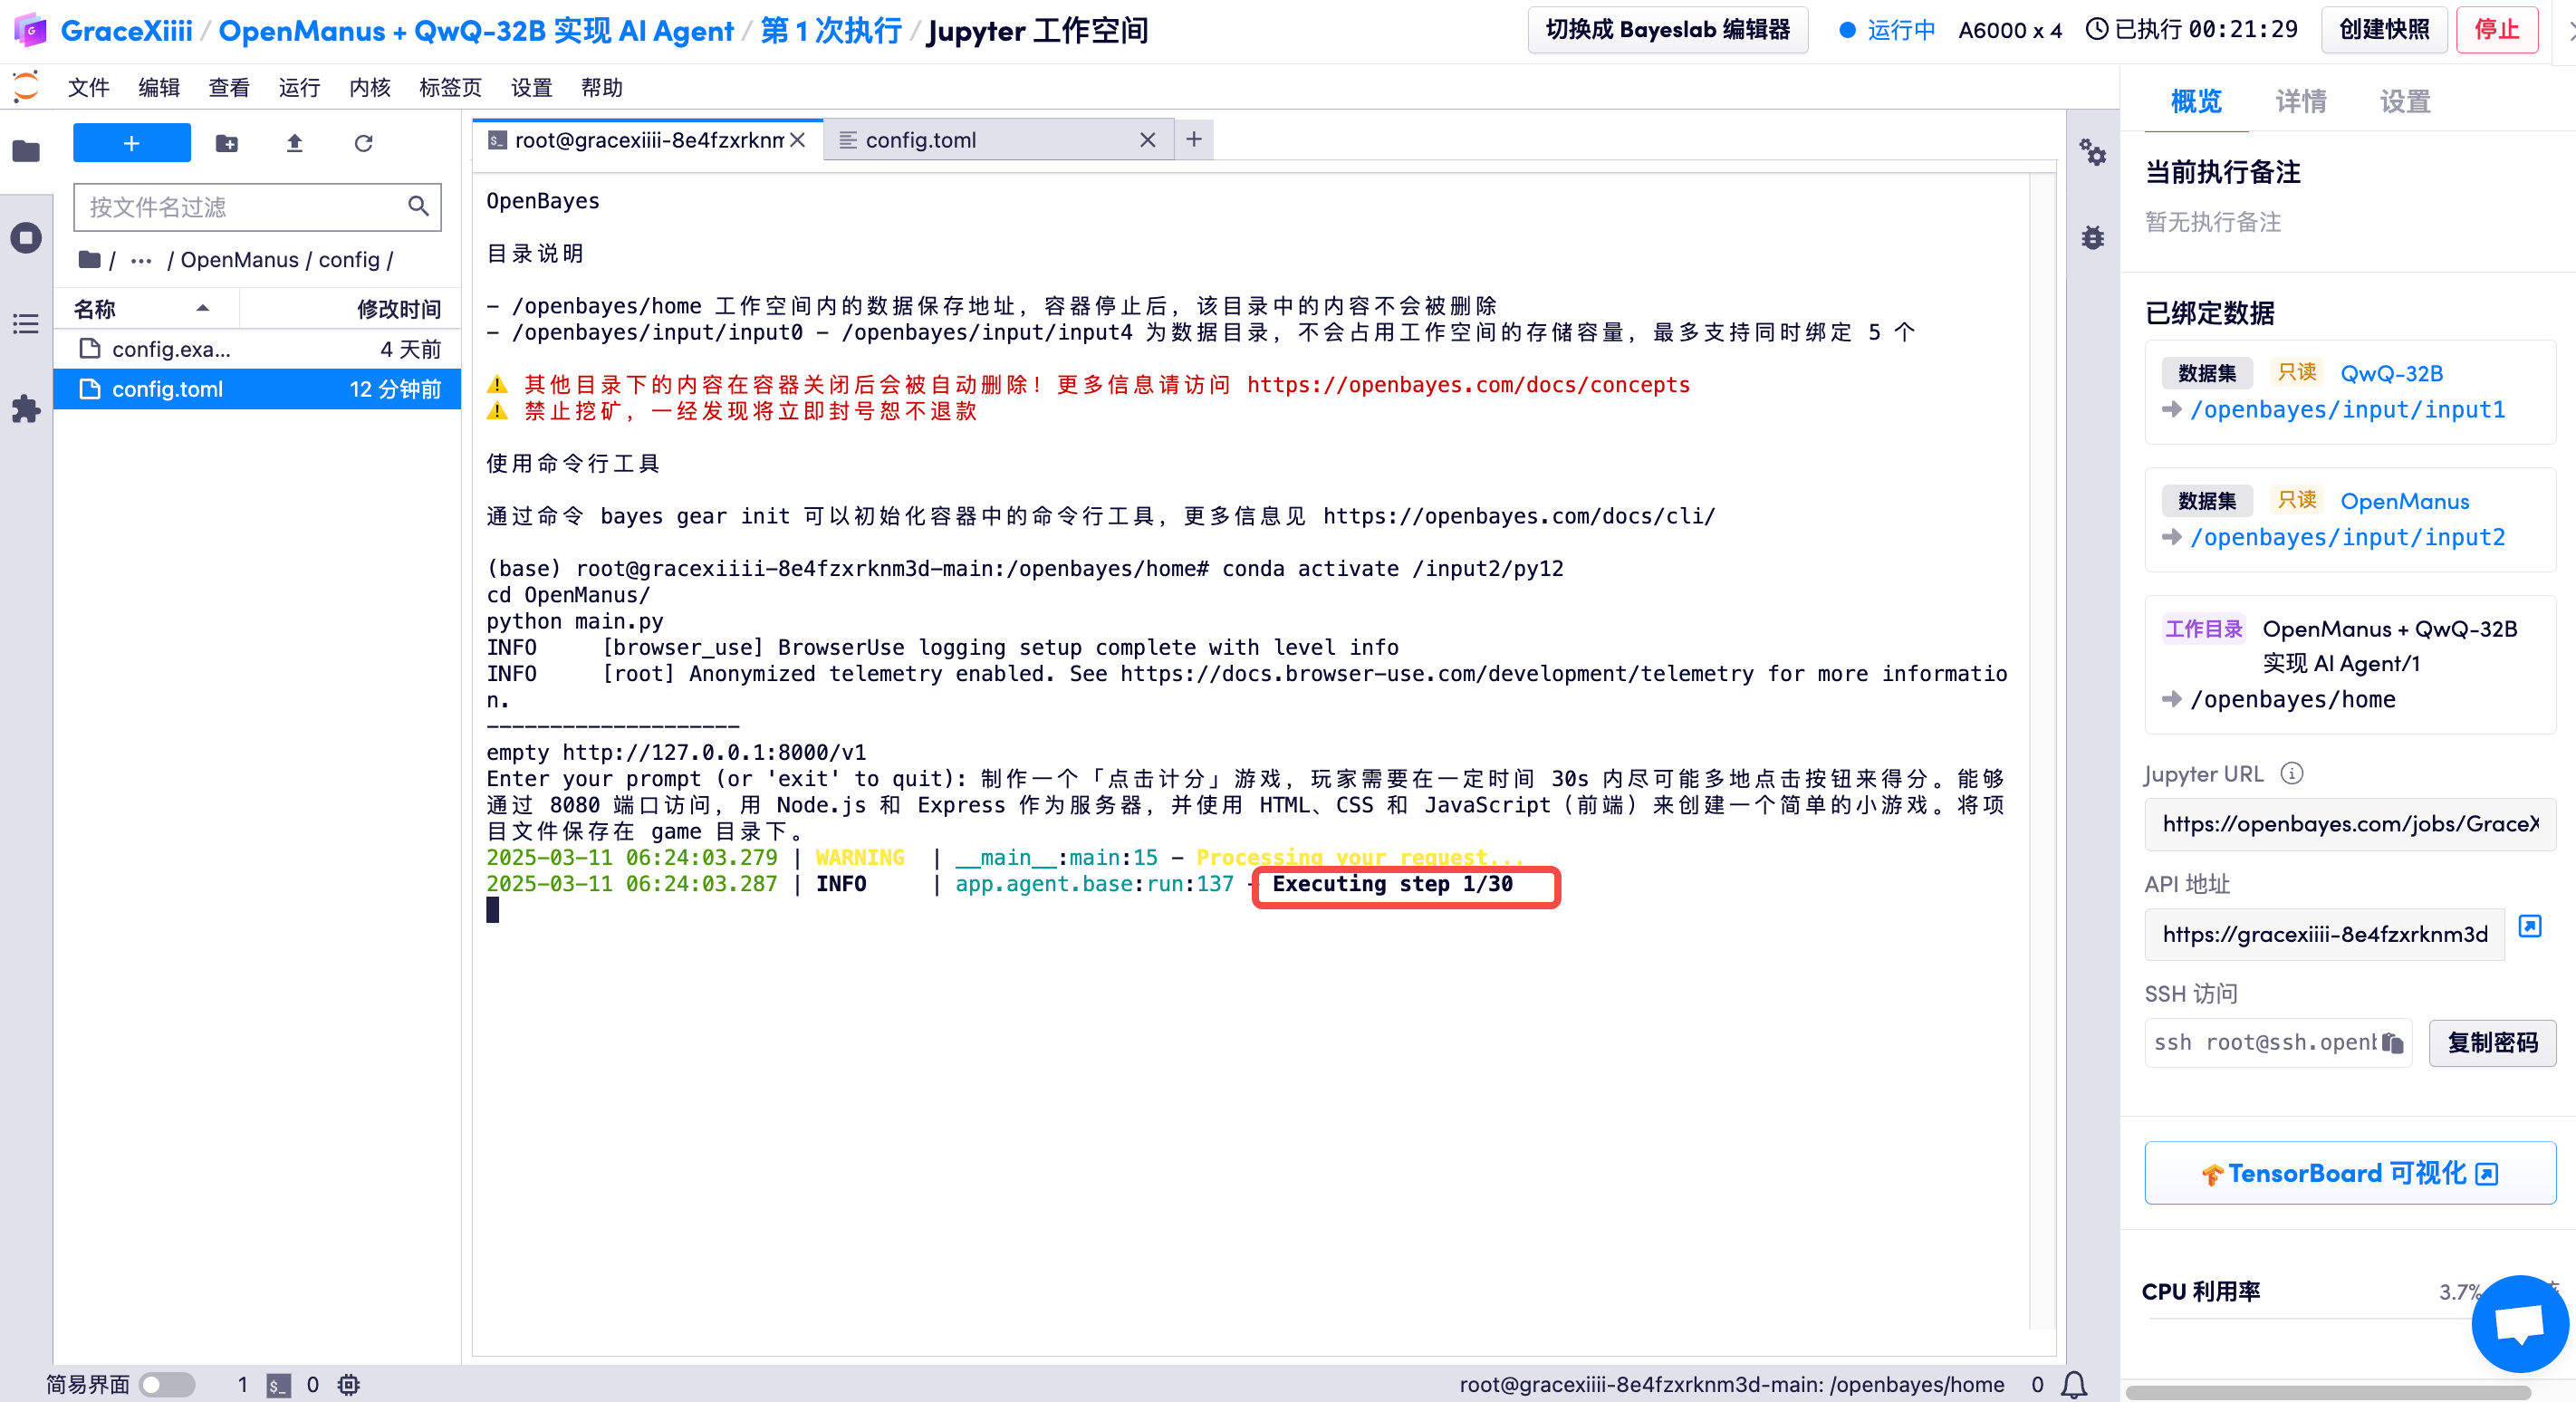This screenshot has width=2576, height=1402.
Task: Open the 内核 kernel menu
Action: 369,88
